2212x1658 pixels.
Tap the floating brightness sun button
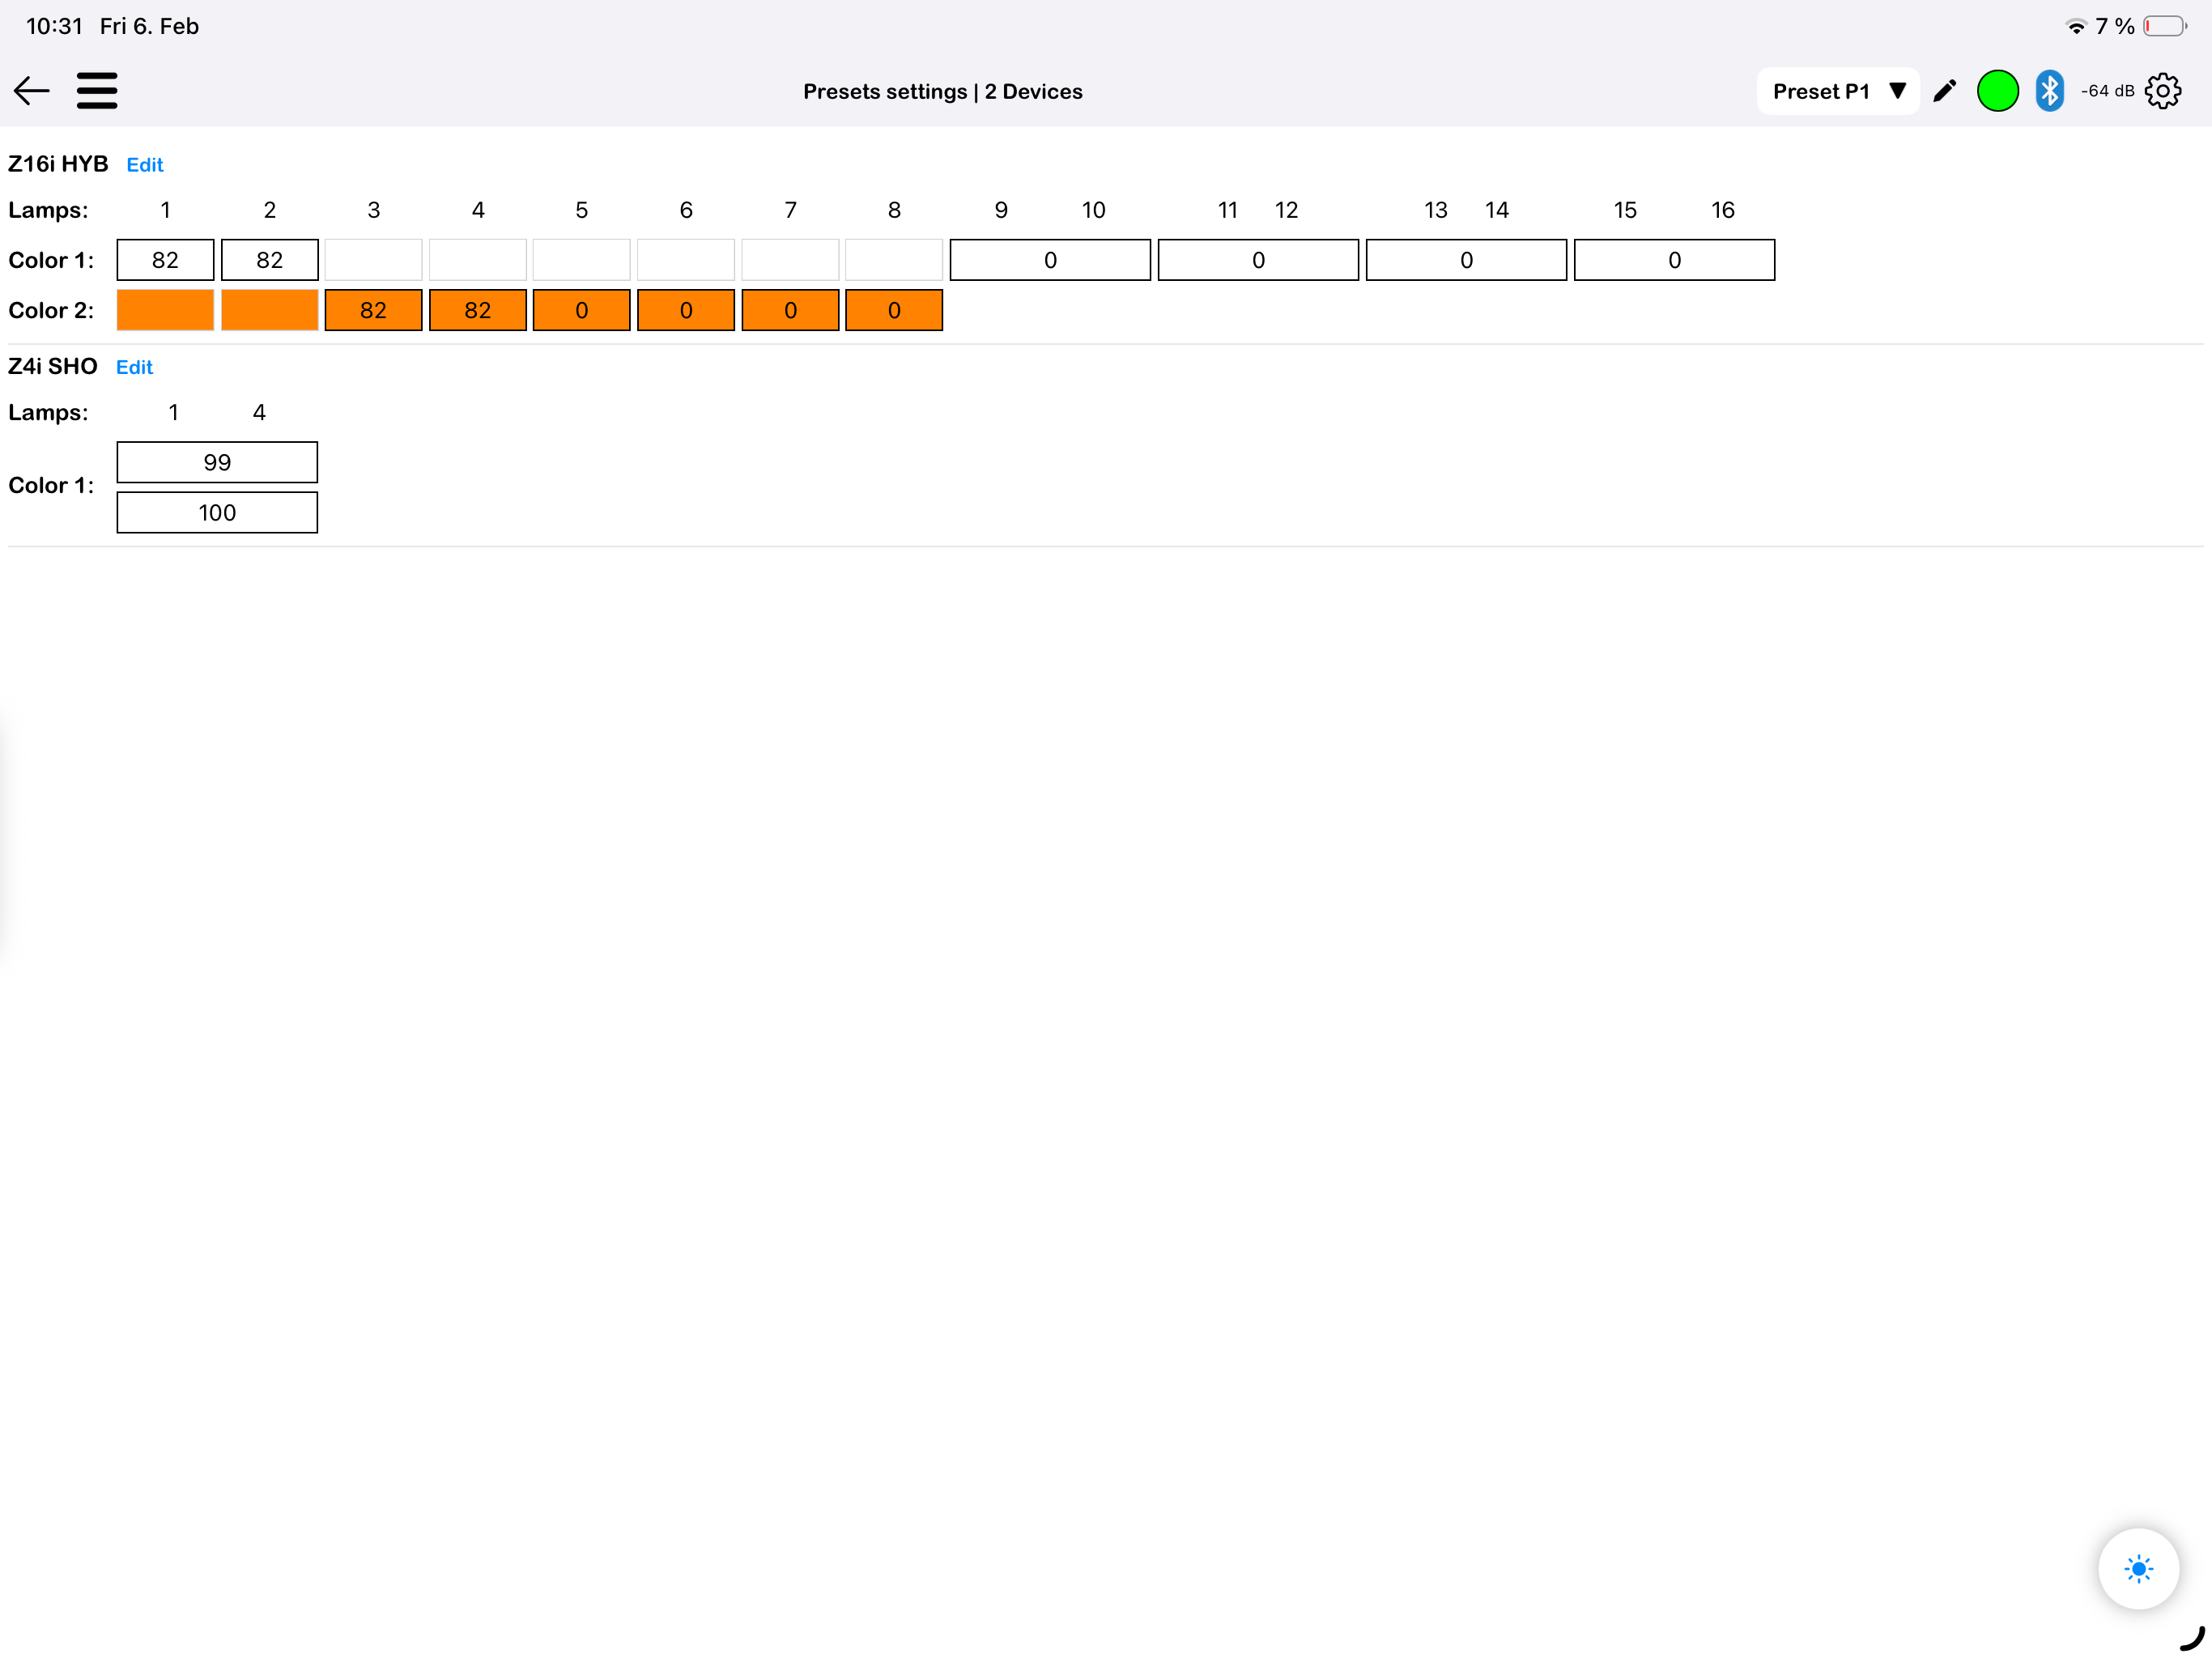coord(2138,1568)
